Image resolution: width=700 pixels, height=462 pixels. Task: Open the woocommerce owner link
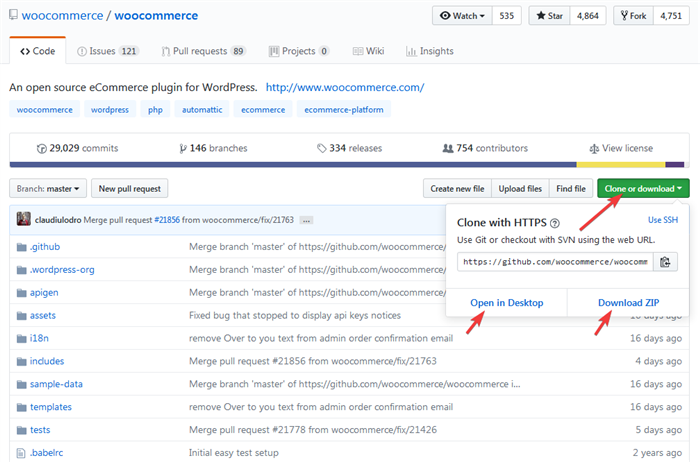[x=62, y=16]
